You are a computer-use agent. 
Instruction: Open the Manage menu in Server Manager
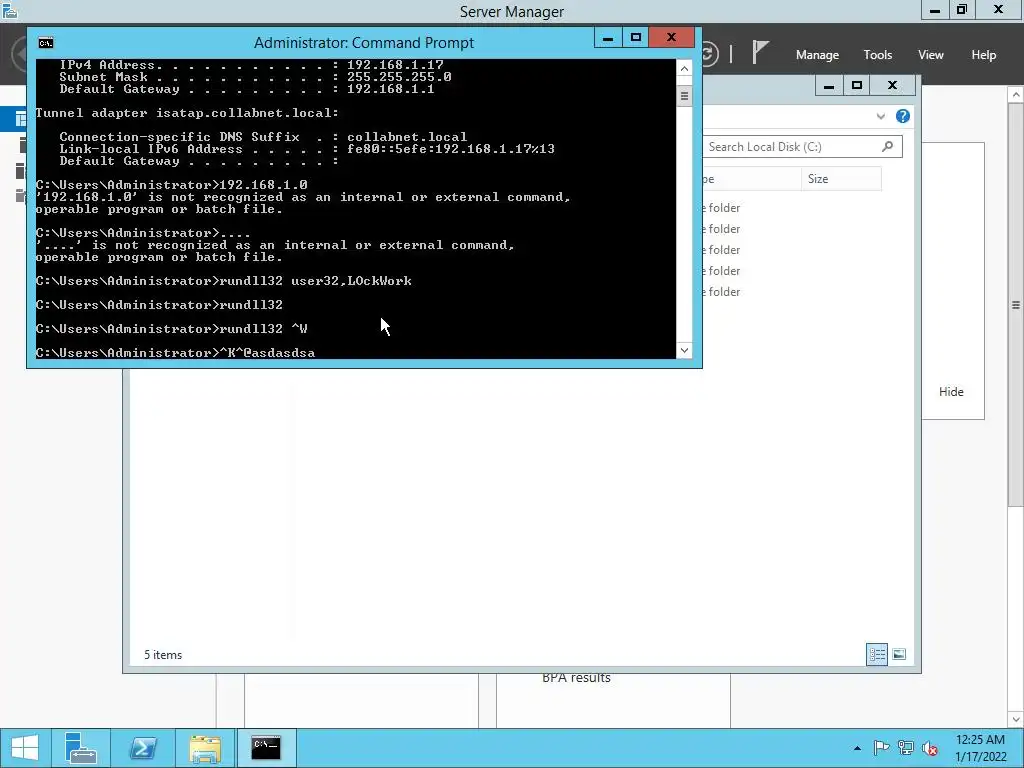817,55
